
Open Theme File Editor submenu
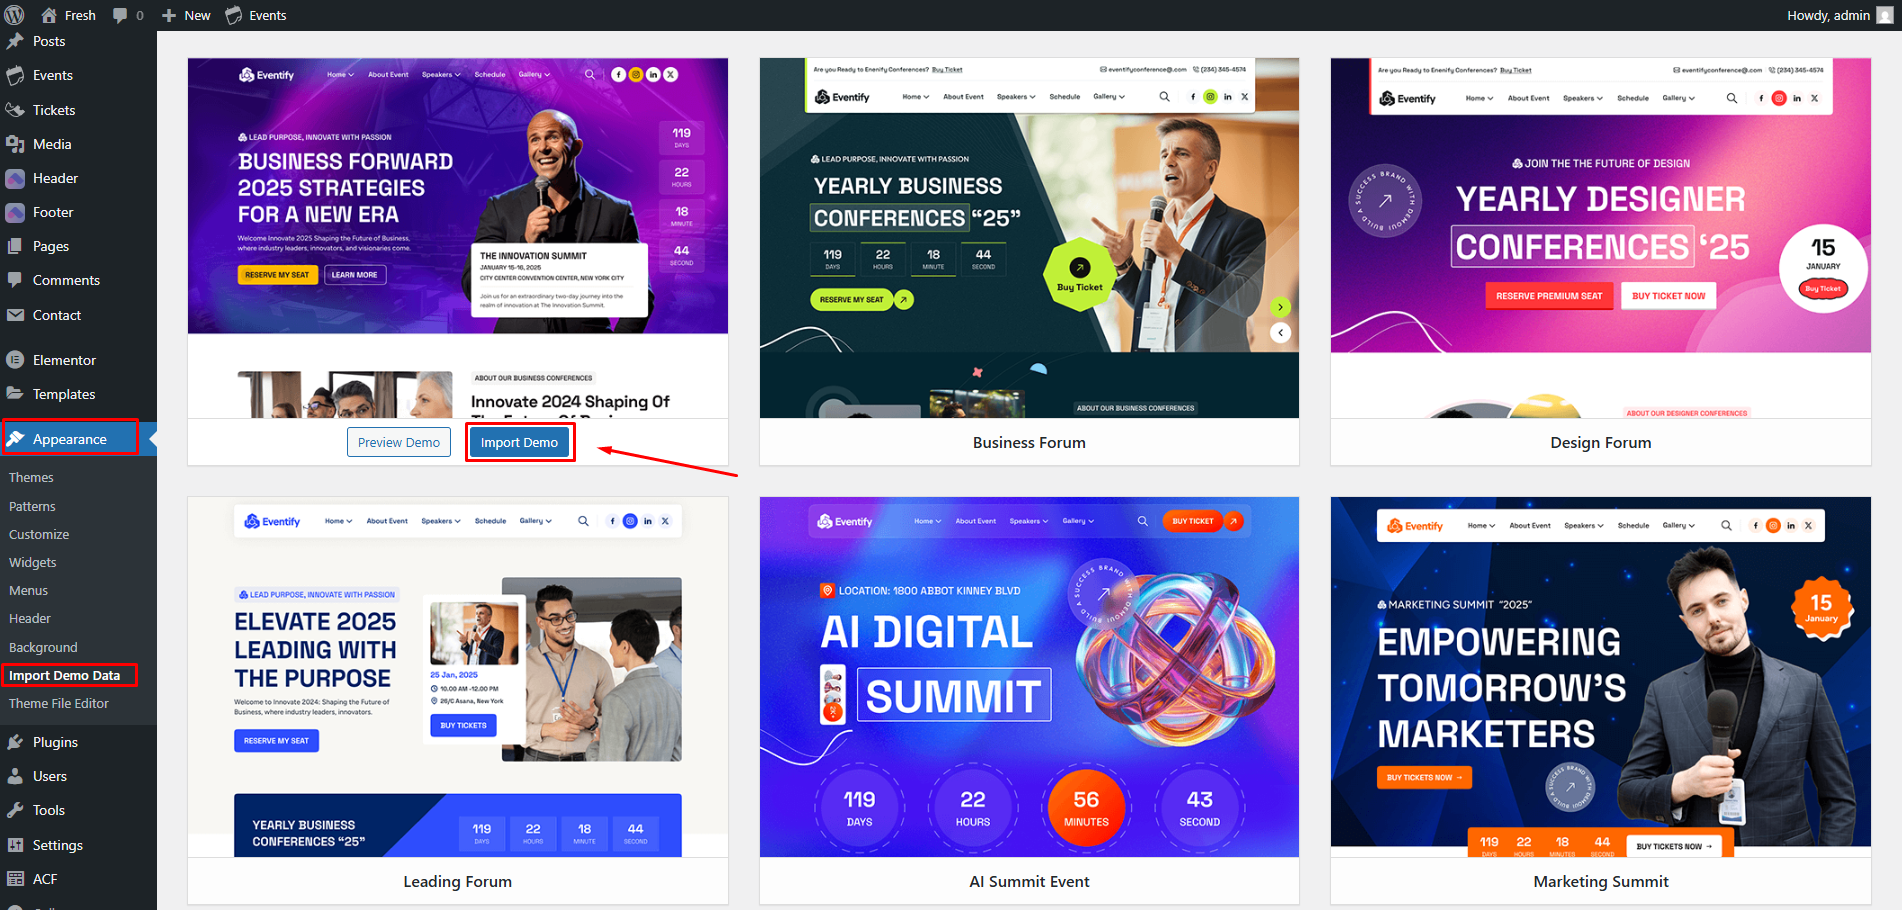59,703
